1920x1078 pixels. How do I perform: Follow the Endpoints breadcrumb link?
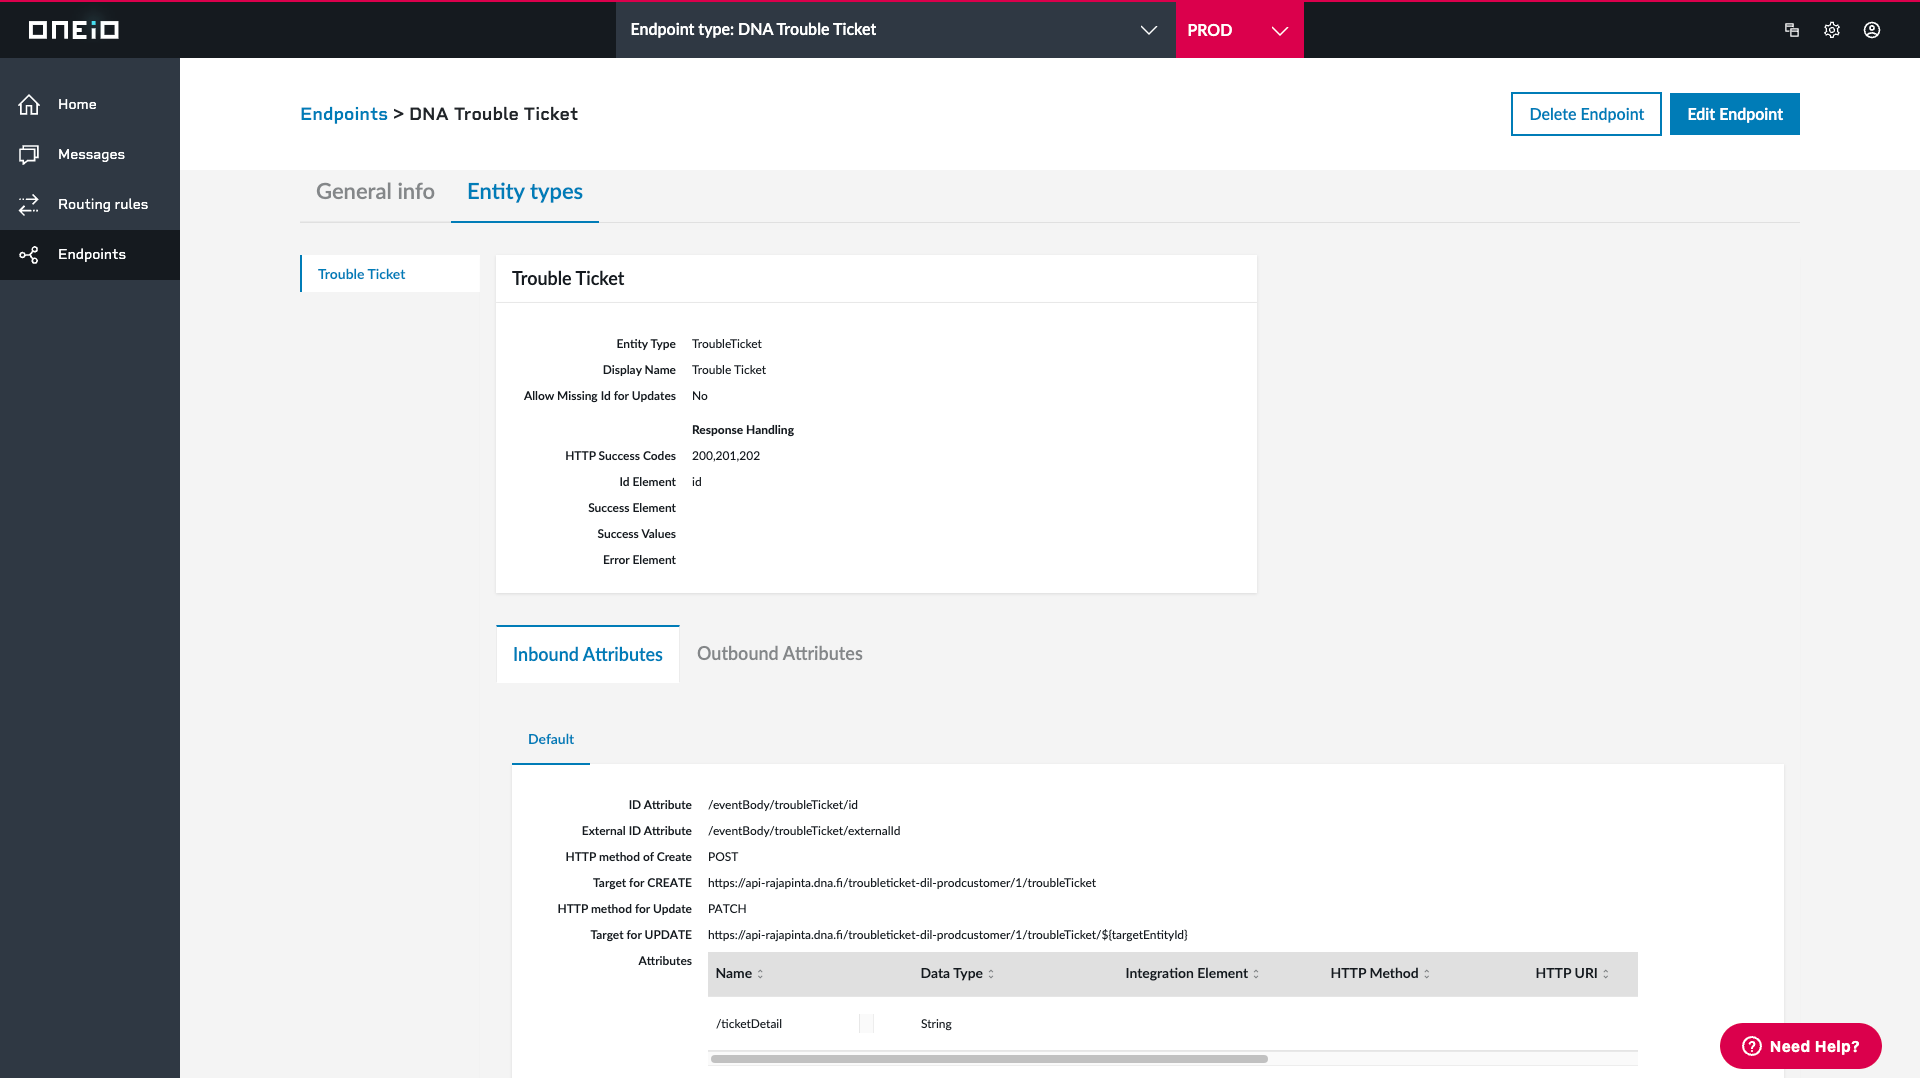(344, 114)
